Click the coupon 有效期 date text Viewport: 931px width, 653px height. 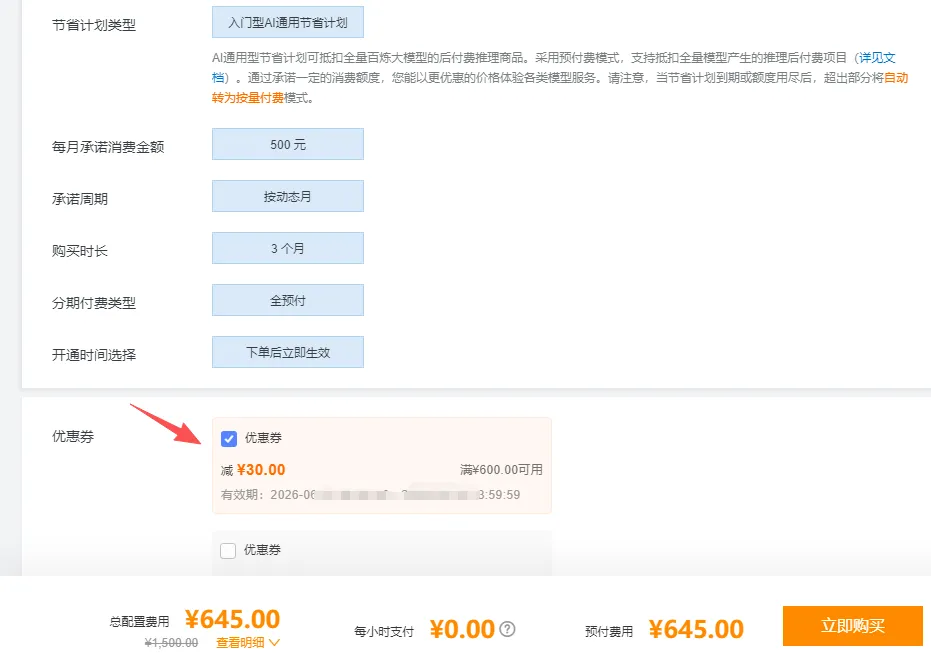(370, 494)
